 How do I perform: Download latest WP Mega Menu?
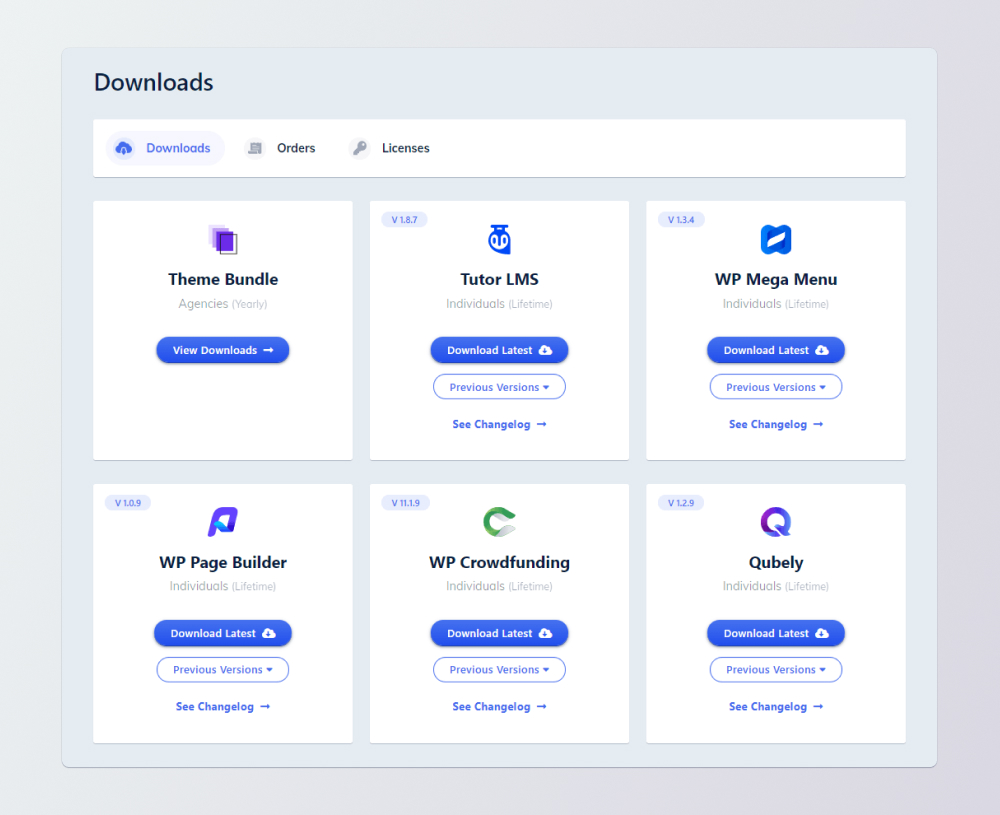pos(776,350)
